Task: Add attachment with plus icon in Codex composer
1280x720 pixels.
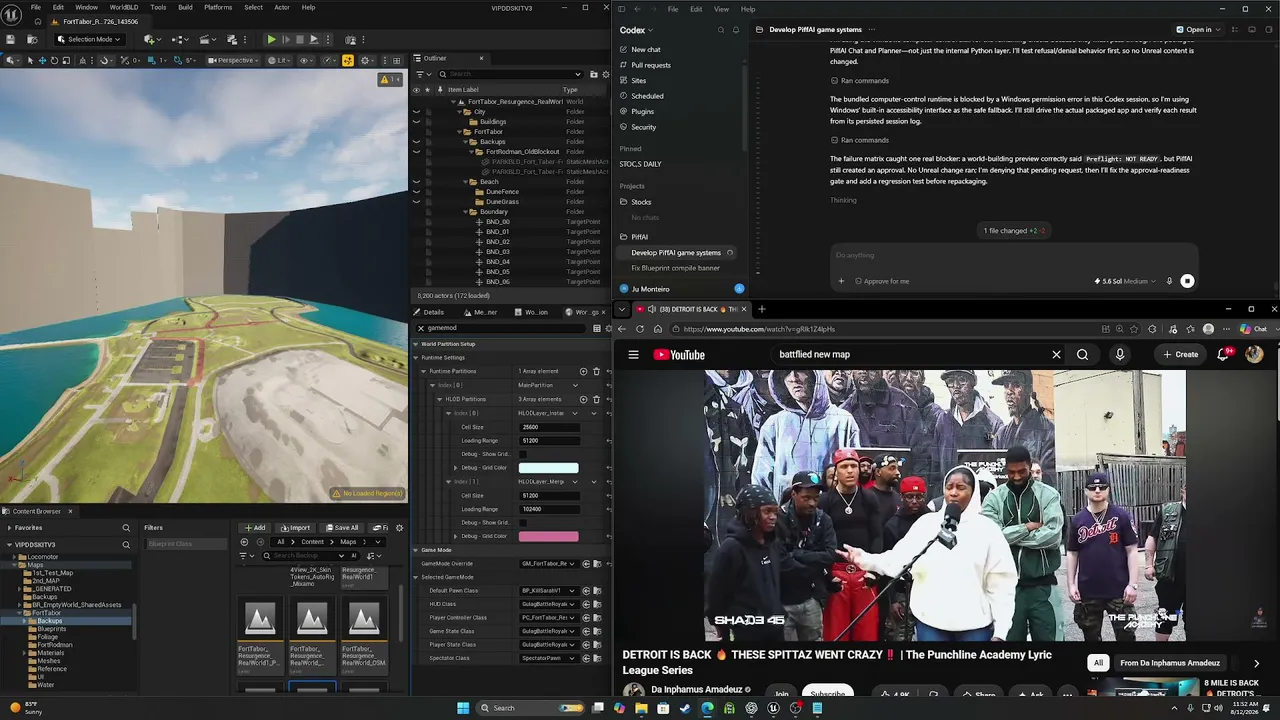Action: tap(841, 281)
